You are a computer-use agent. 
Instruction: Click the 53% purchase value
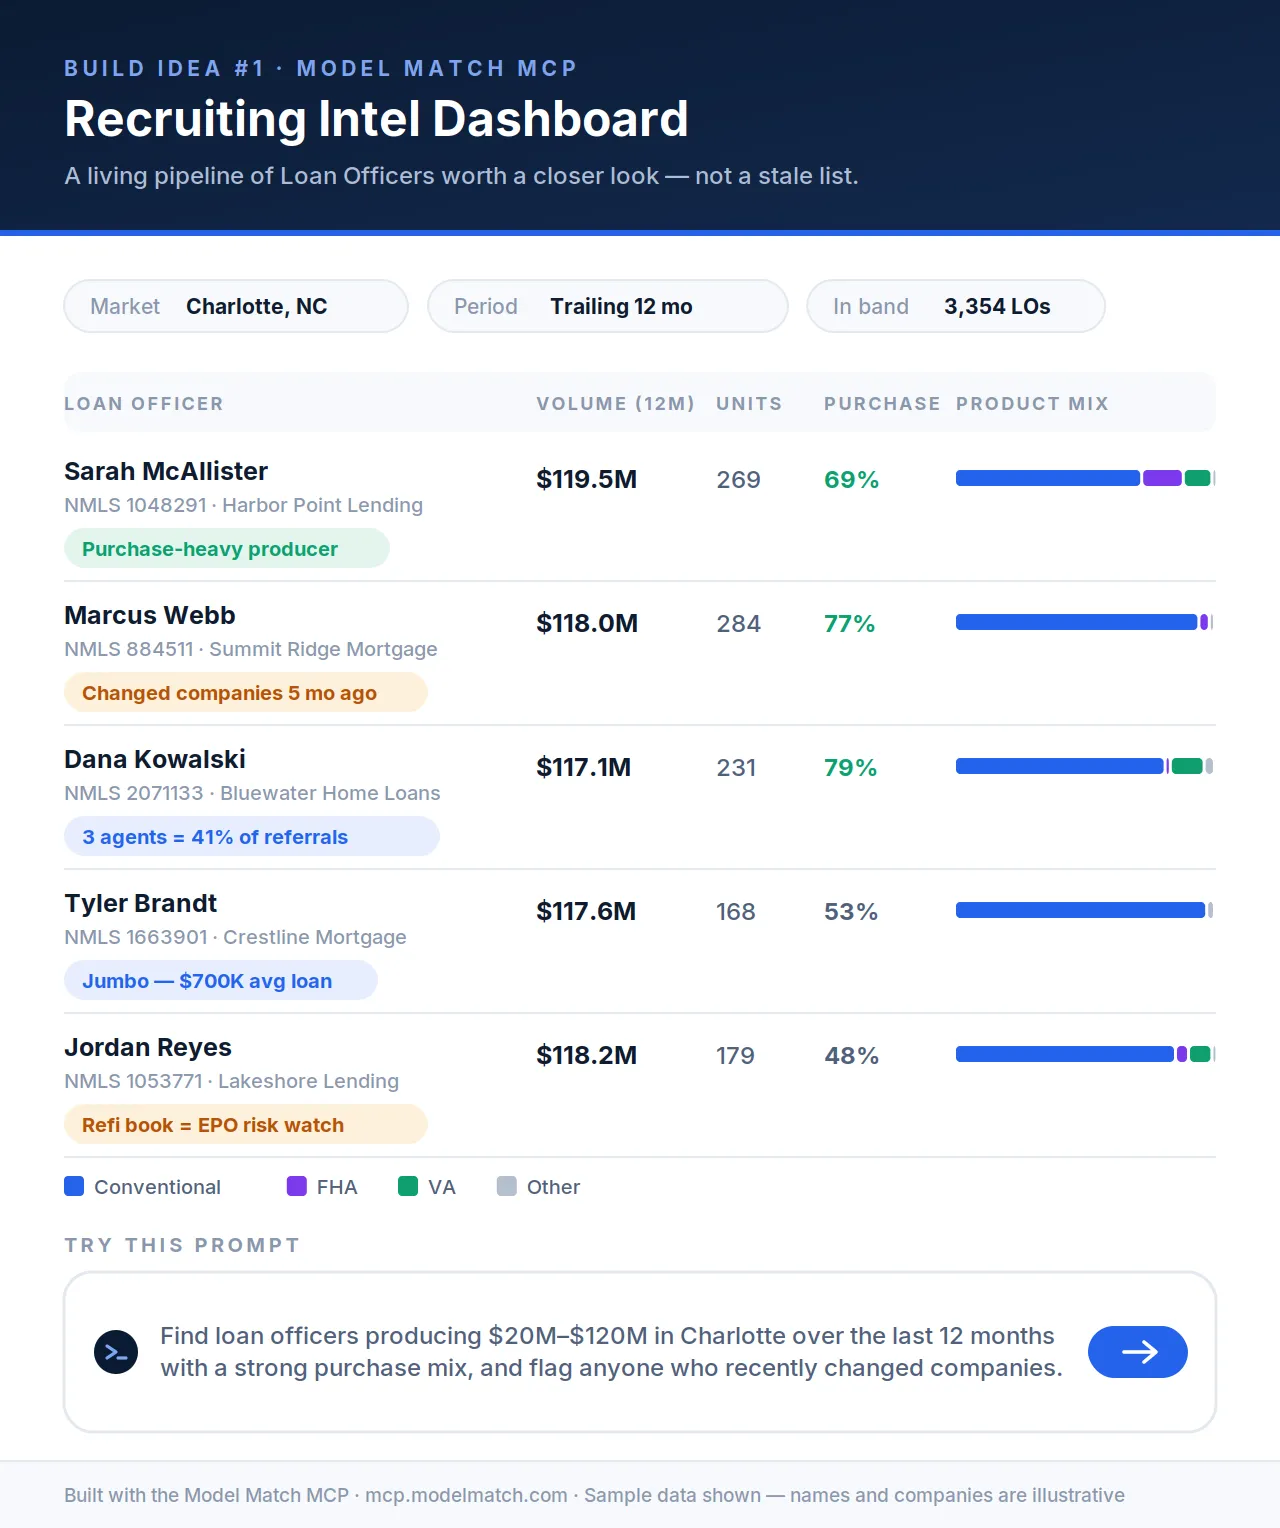pyautogui.click(x=851, y=911)
